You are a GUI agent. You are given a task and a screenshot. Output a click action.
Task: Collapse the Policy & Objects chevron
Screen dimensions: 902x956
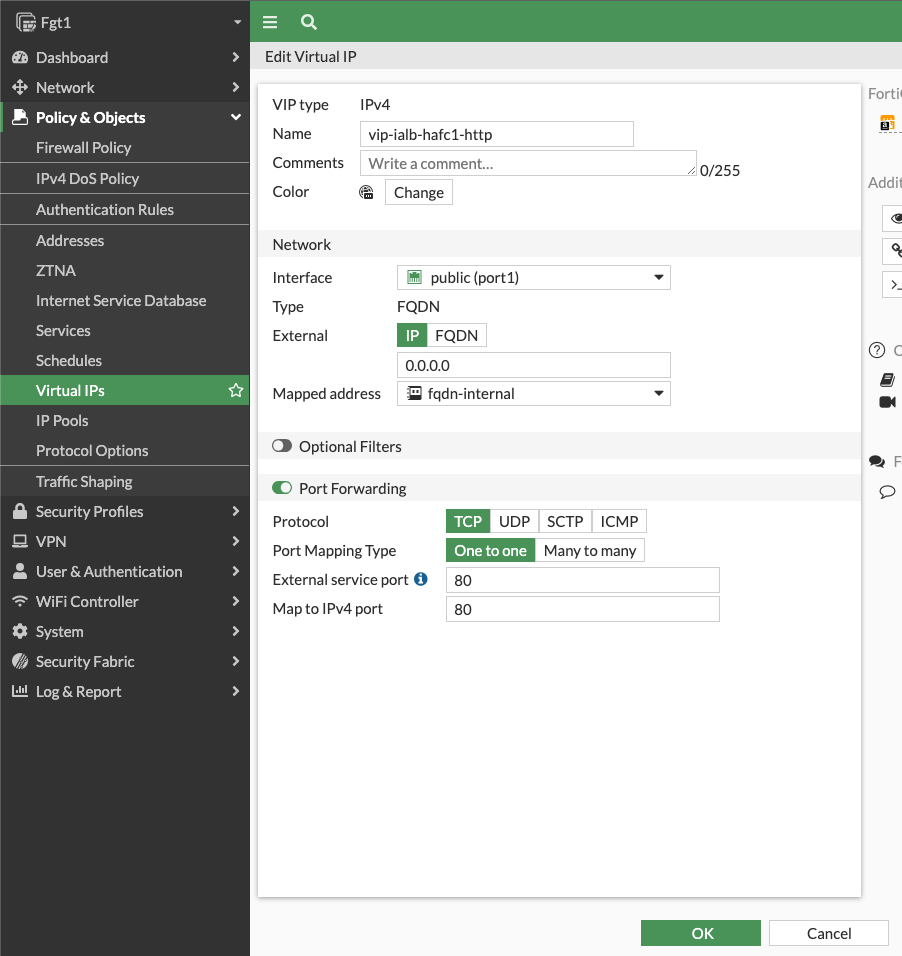236,117
